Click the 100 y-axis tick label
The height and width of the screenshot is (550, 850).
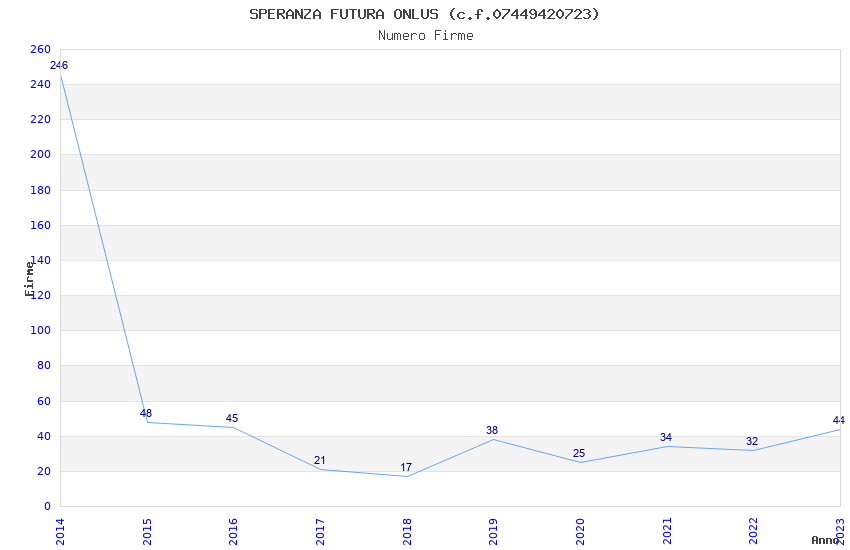(41, 331)
